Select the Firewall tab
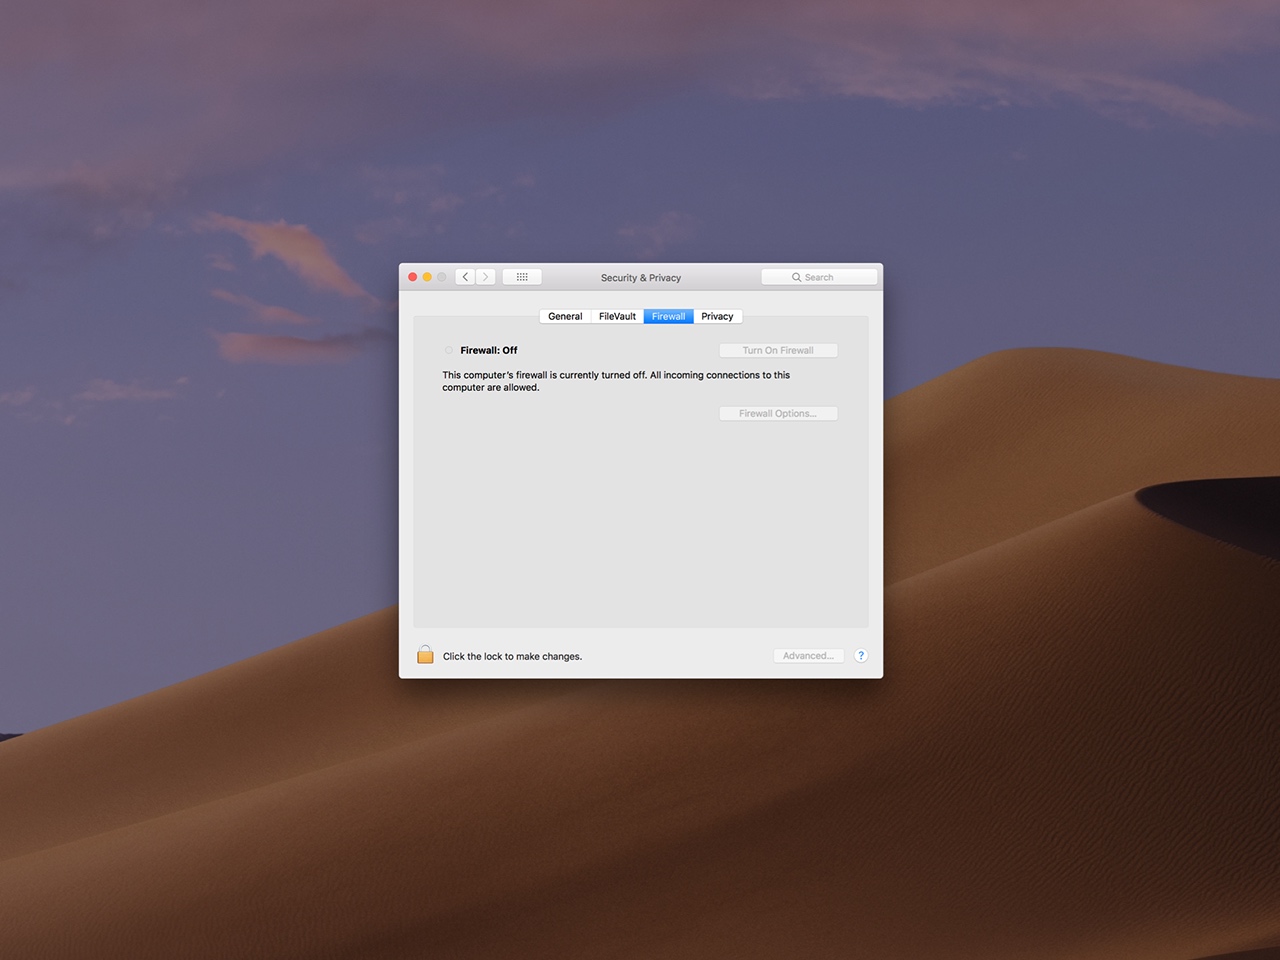Viewport: 1280px width, 960px height. click(668, 316)
